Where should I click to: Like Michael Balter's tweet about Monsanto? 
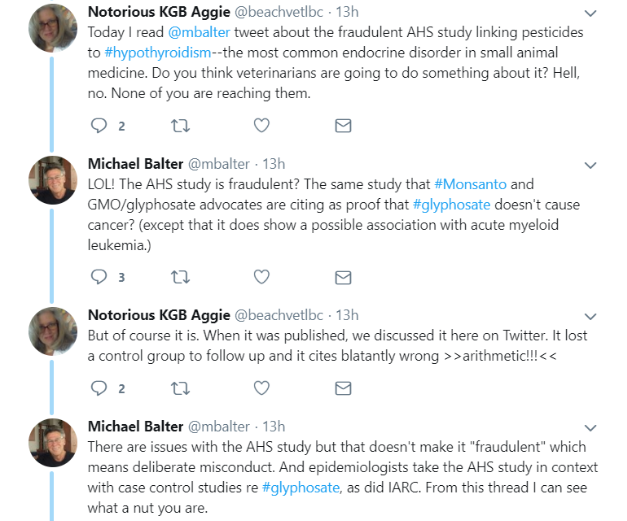[261, 278]
